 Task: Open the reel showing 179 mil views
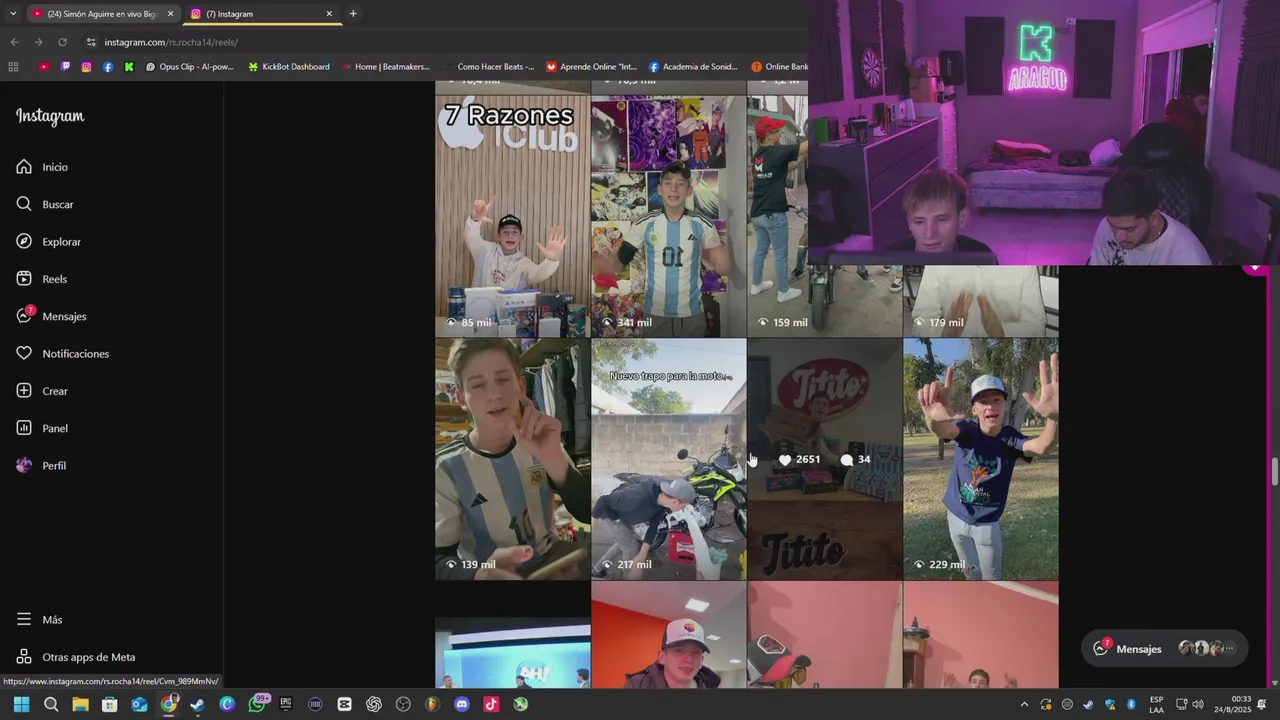tap(980, 300)
